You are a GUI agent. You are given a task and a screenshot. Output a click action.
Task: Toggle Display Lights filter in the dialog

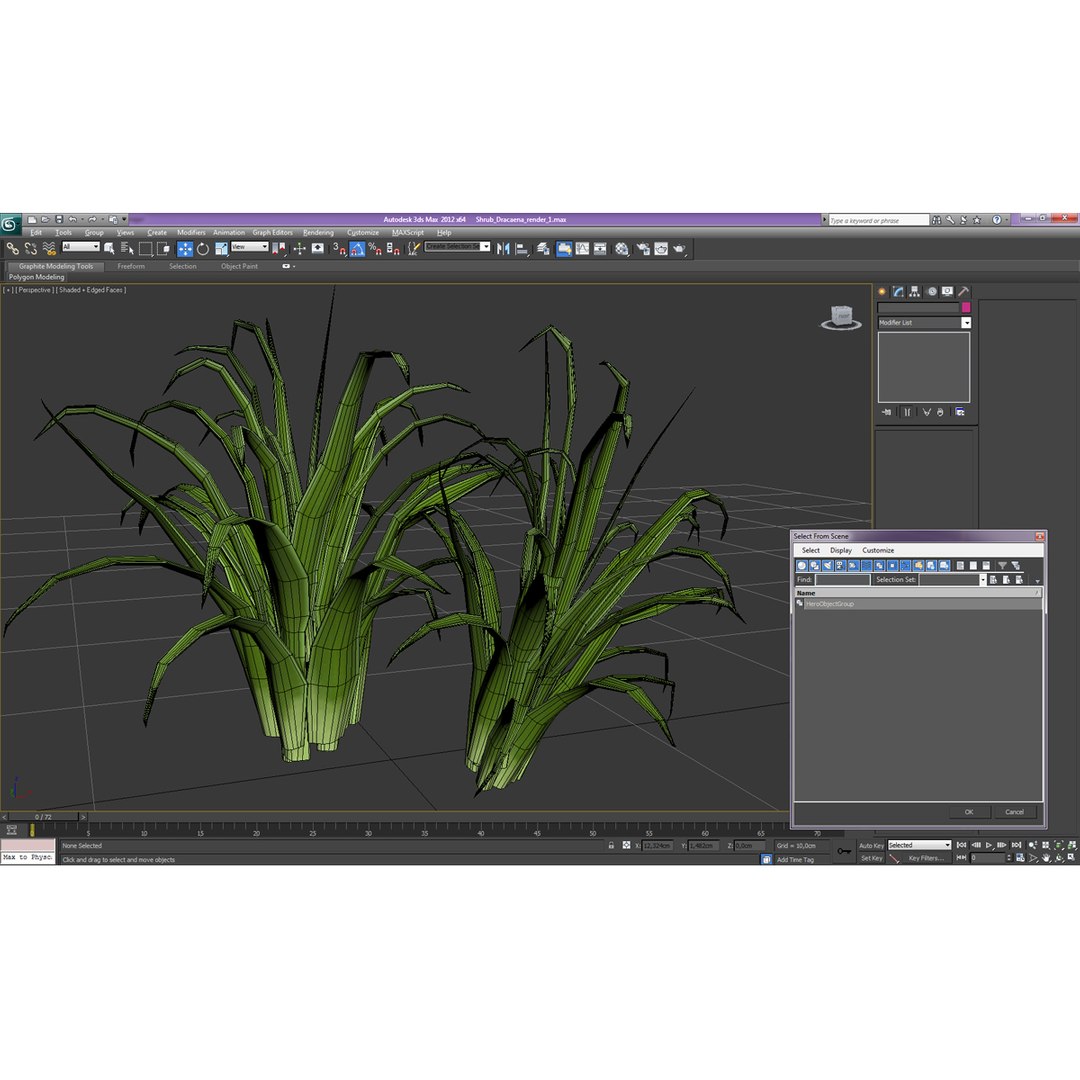pyautogui.click(x=828, y=565)
